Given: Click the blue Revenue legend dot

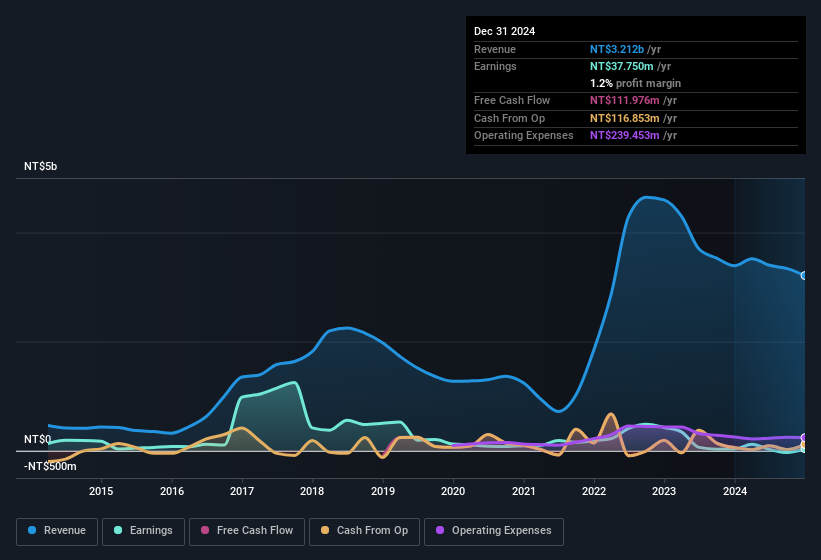Looking at the screenshot, I should [32, 530].
